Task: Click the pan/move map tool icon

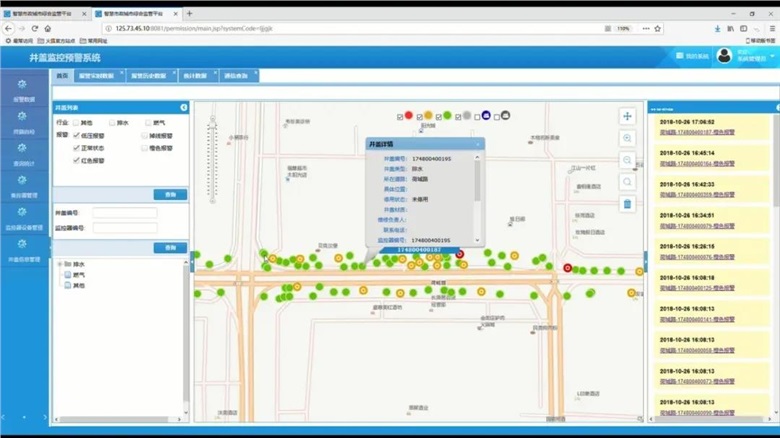Action: 627,117
